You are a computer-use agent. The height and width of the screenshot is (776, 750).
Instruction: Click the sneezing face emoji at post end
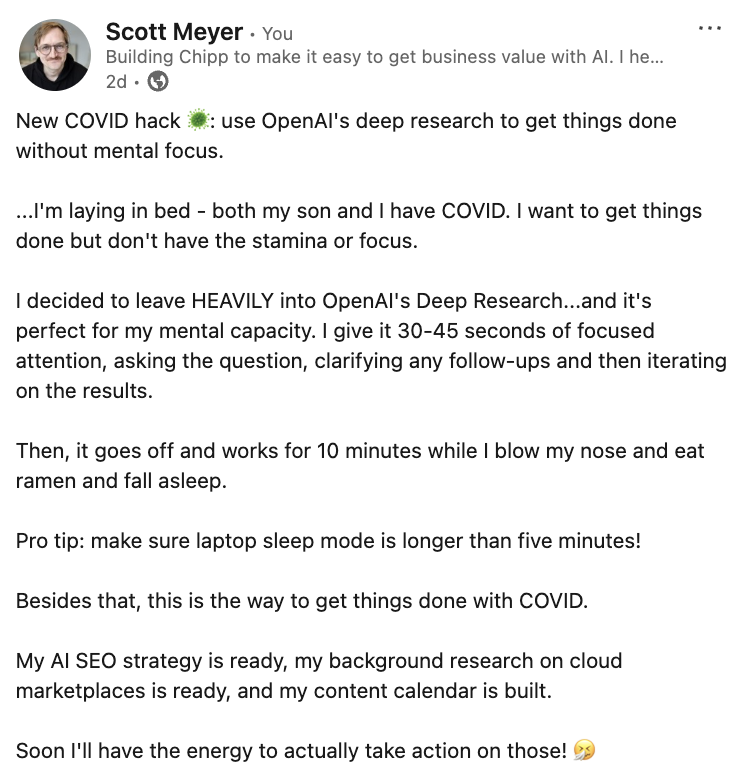584,750
